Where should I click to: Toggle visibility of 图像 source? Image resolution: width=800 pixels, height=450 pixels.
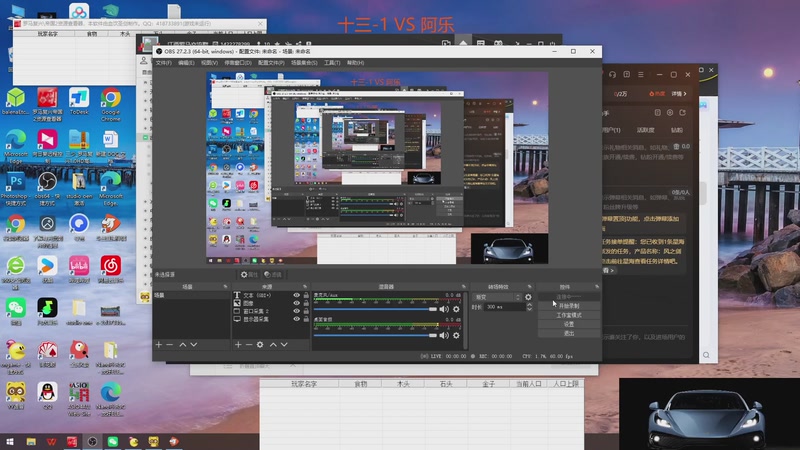point(296,303)
